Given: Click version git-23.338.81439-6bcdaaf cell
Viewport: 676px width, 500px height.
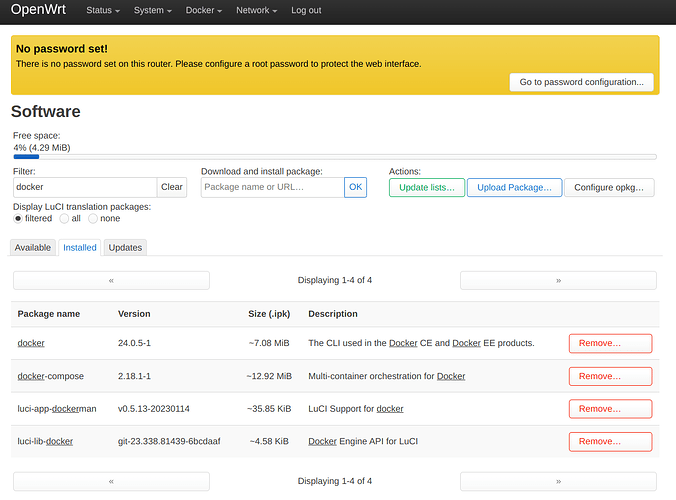Looking at the screenshot, I should point(169,441).
